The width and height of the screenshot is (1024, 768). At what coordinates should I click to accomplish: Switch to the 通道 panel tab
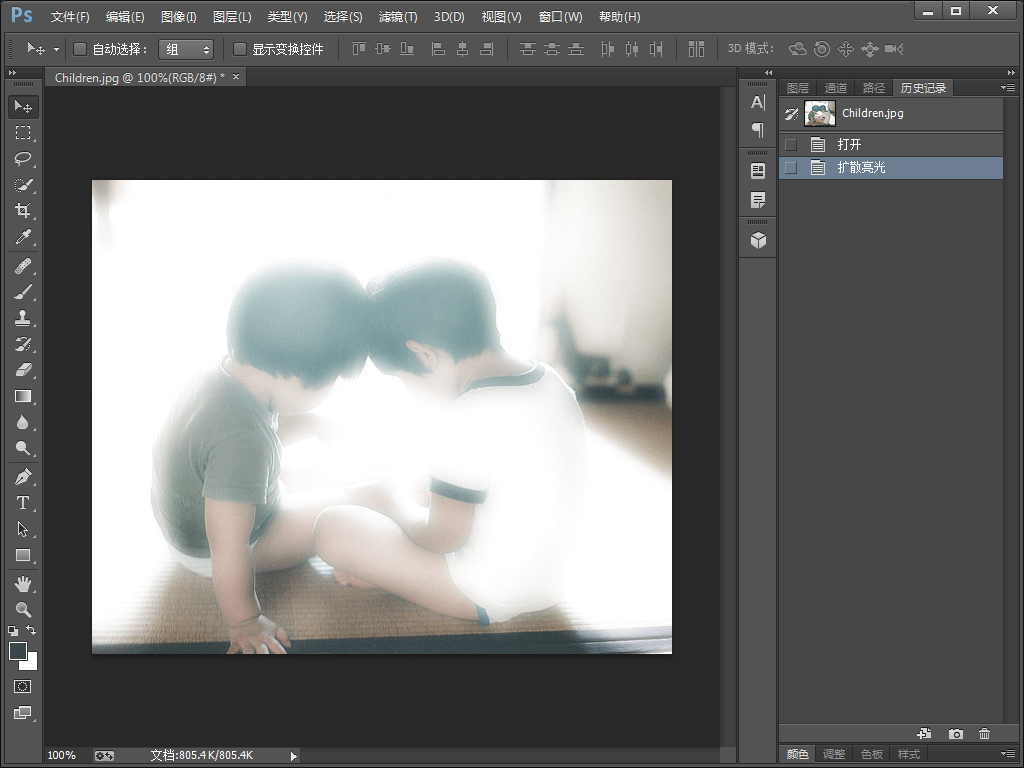click(x=835, y=88)
